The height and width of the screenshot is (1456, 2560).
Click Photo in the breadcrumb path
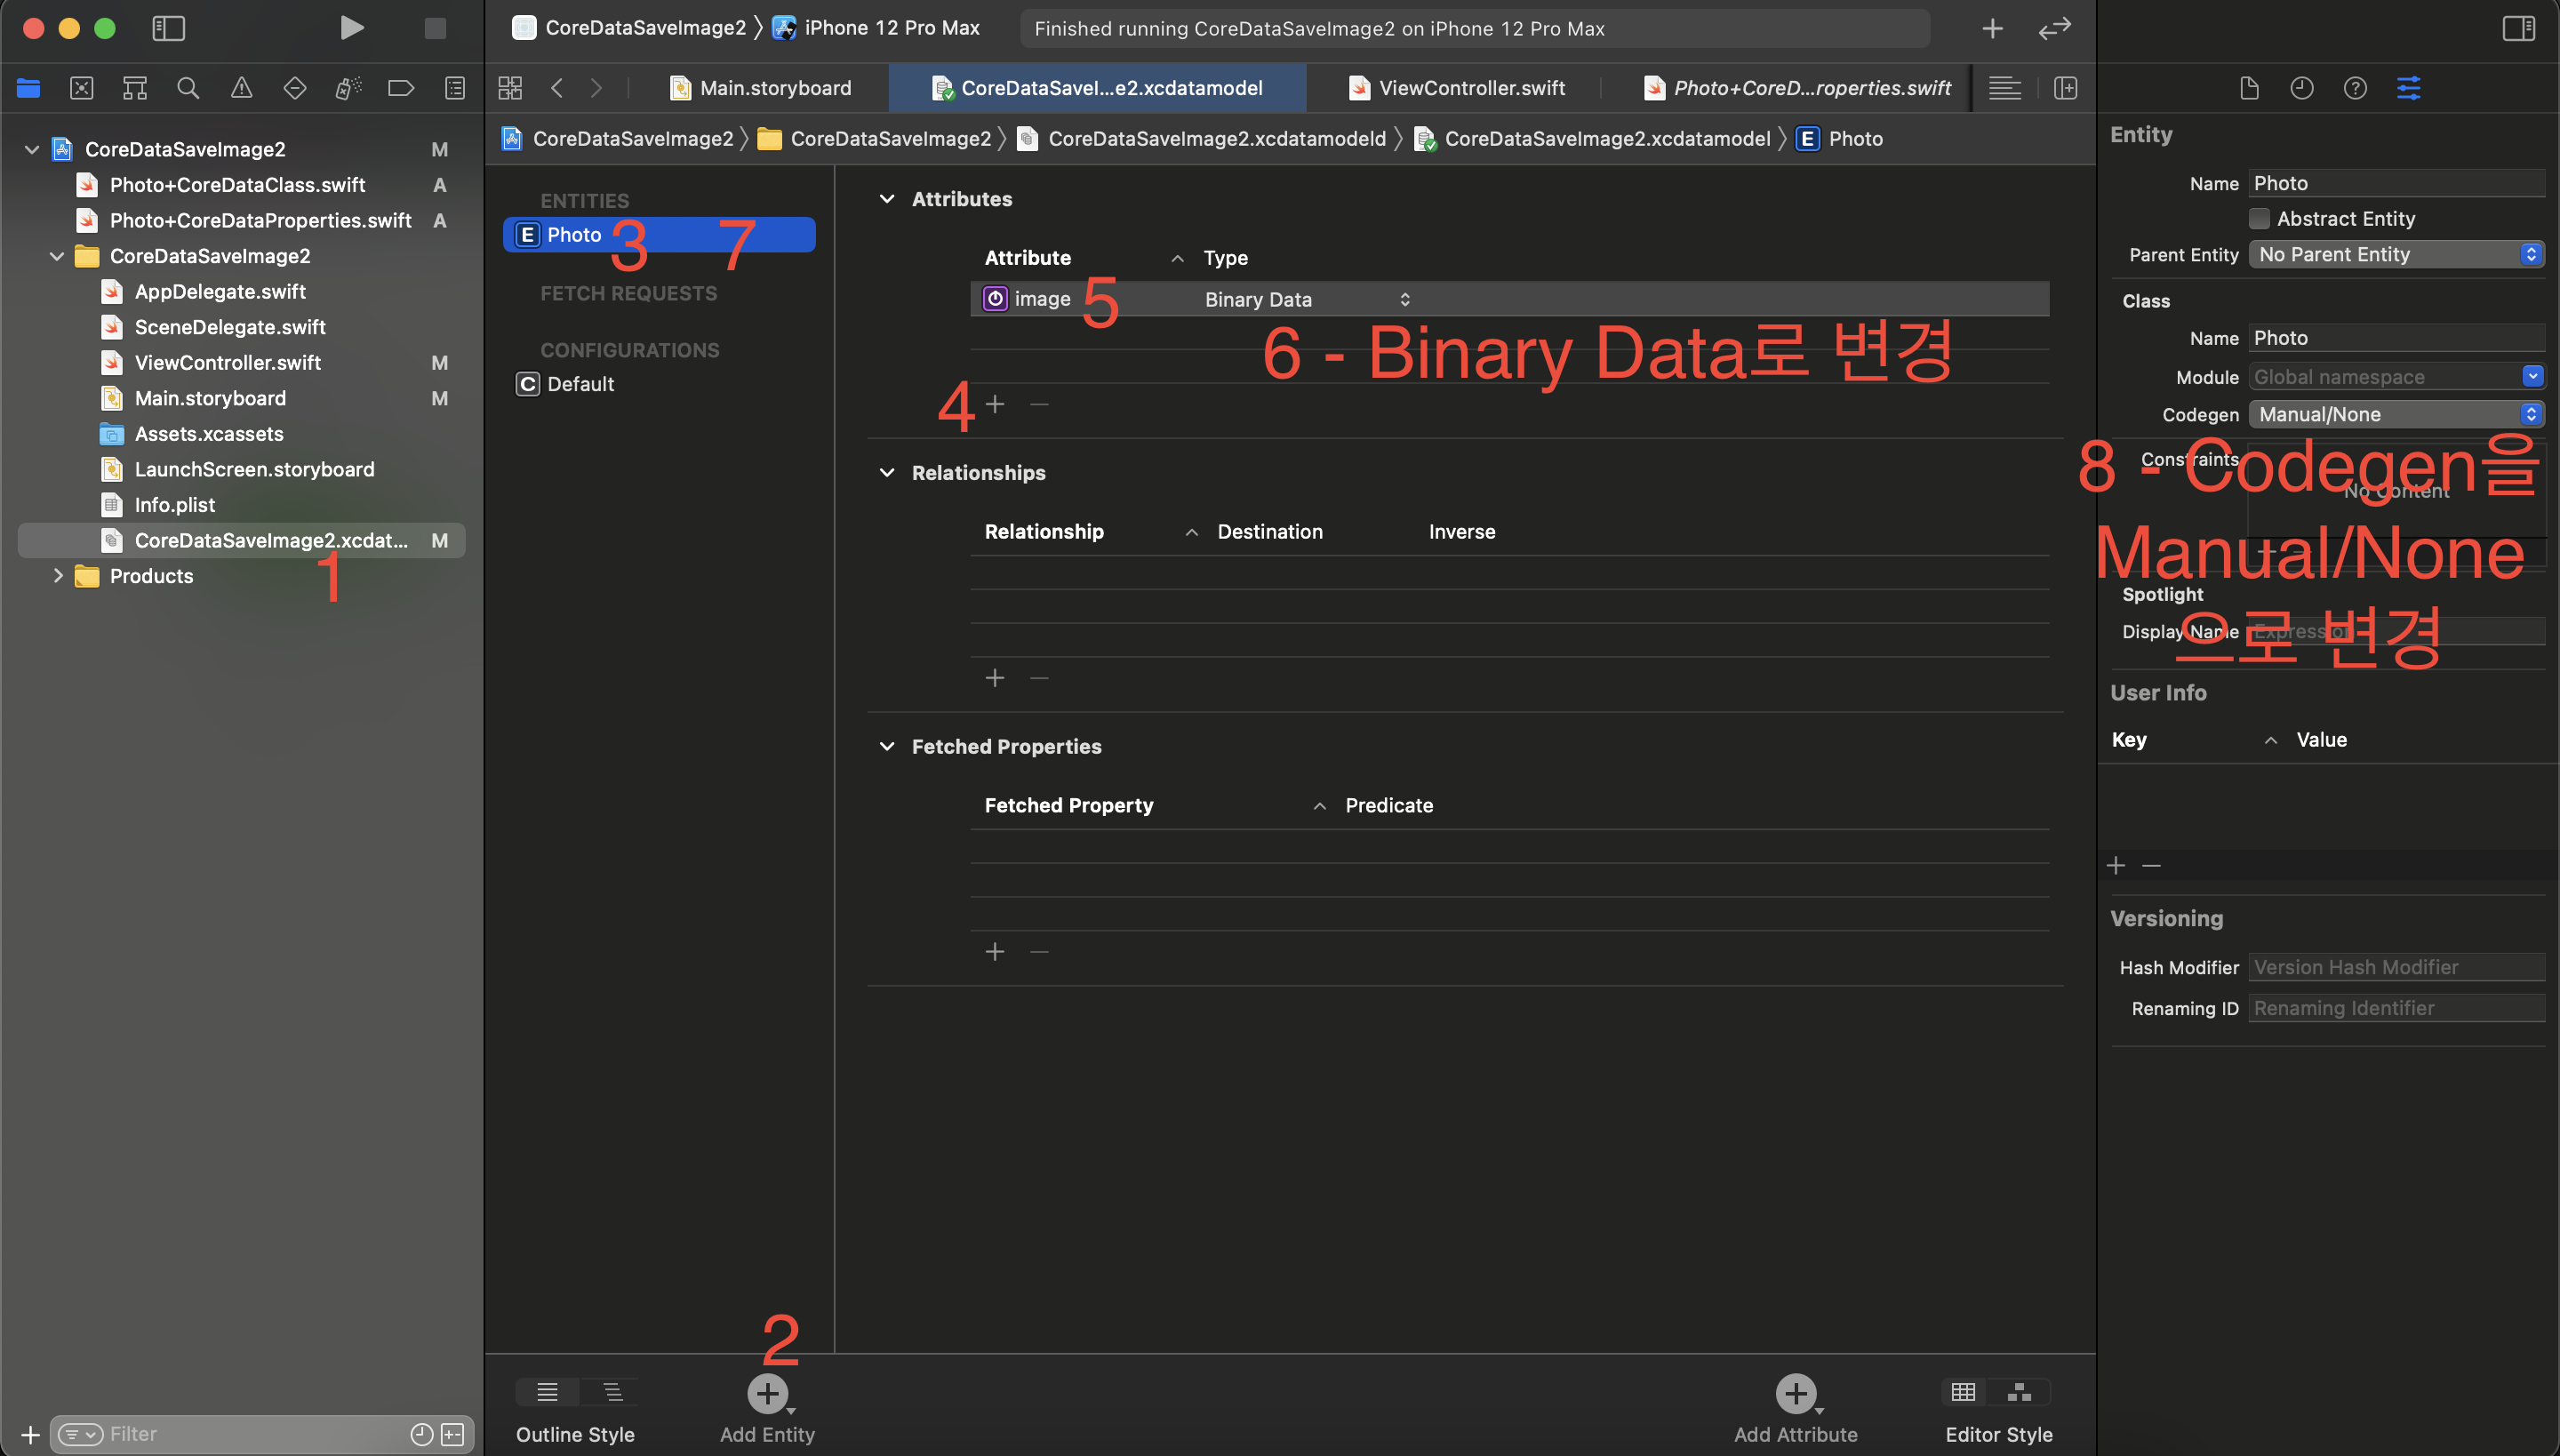(x=1855, y=139)
